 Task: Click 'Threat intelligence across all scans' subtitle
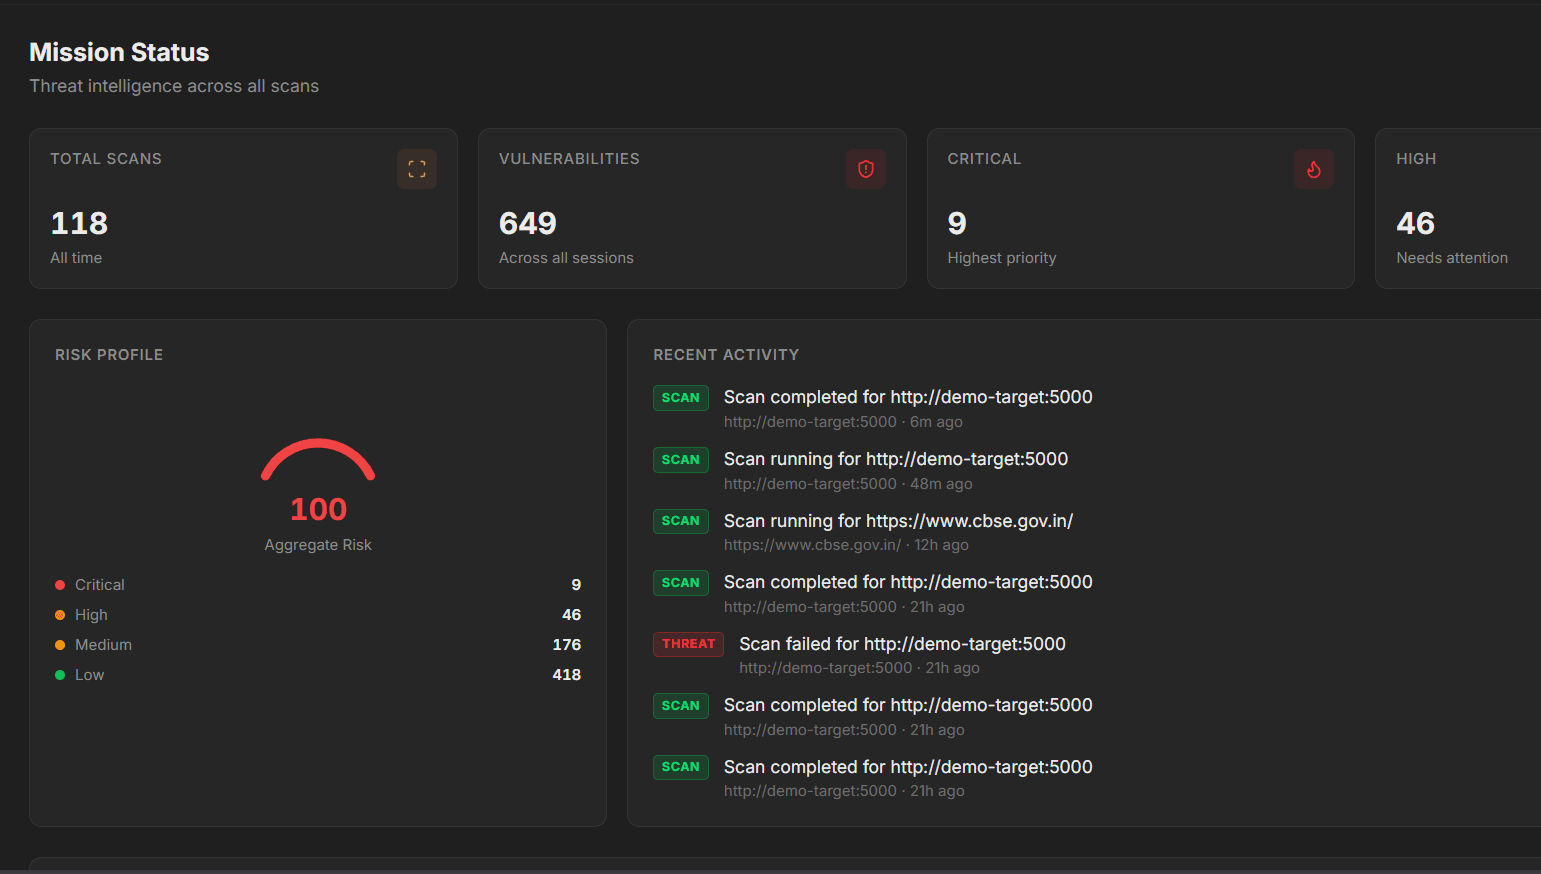pyautogui.click(x=174, y=86)
